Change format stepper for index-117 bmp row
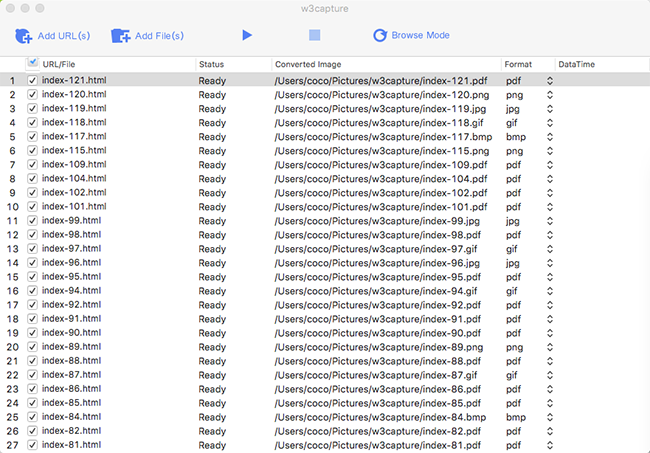This screenshot has height=453, width=650. [550, 137]
